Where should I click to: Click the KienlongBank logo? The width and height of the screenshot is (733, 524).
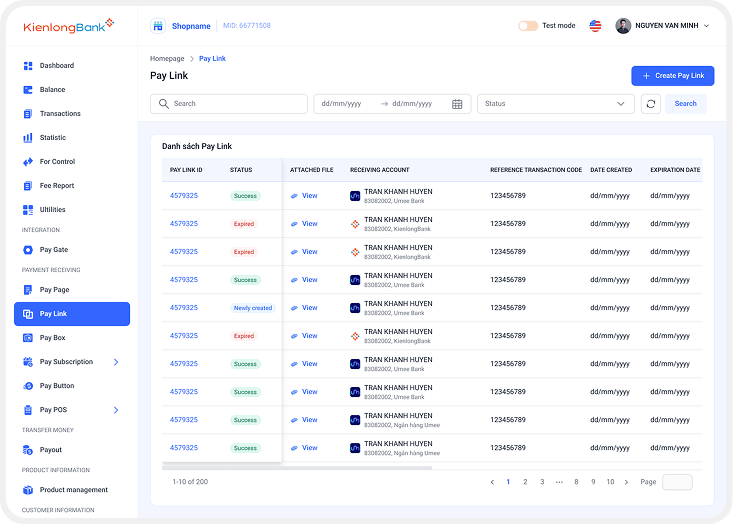pyautogui.click(x=69, y=26)
